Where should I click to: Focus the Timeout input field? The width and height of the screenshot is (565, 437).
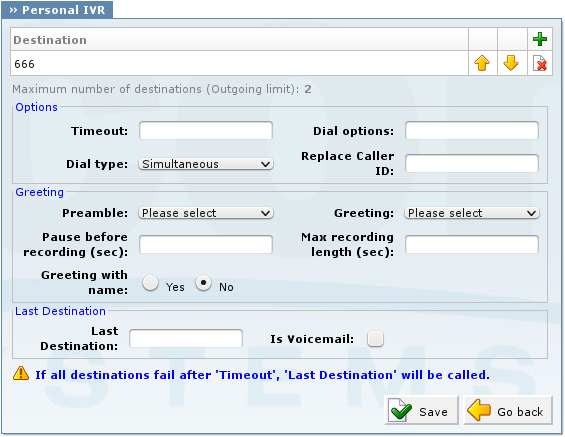(x=206, y=130)
